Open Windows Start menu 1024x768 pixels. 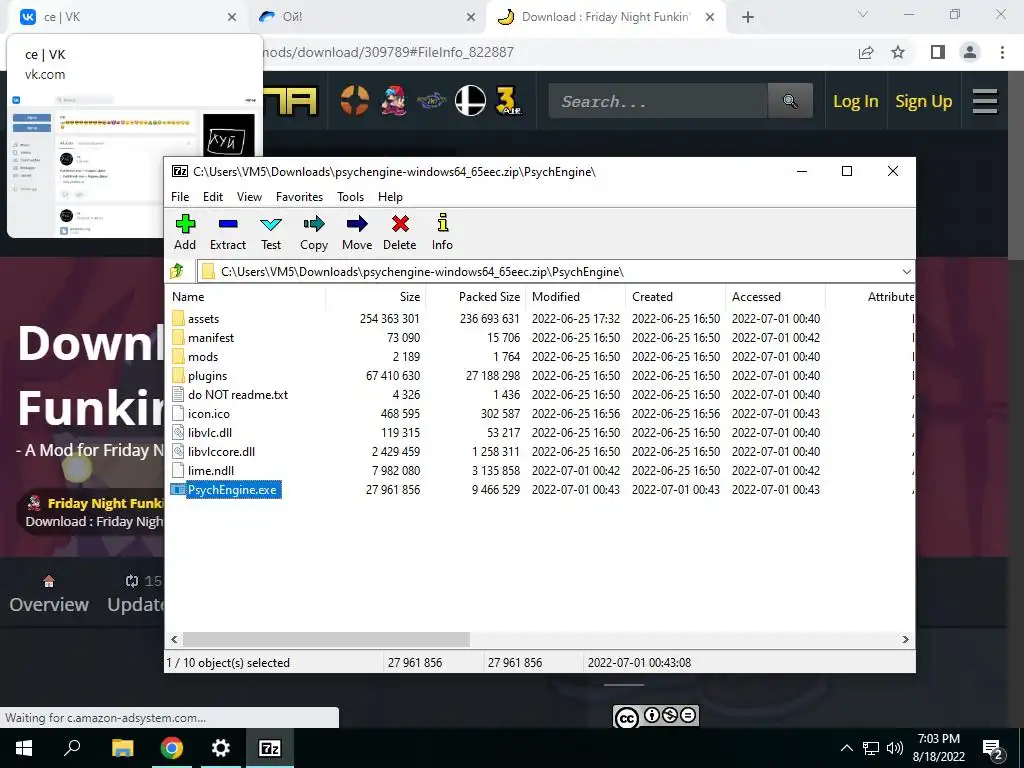(x=24, y=748)
